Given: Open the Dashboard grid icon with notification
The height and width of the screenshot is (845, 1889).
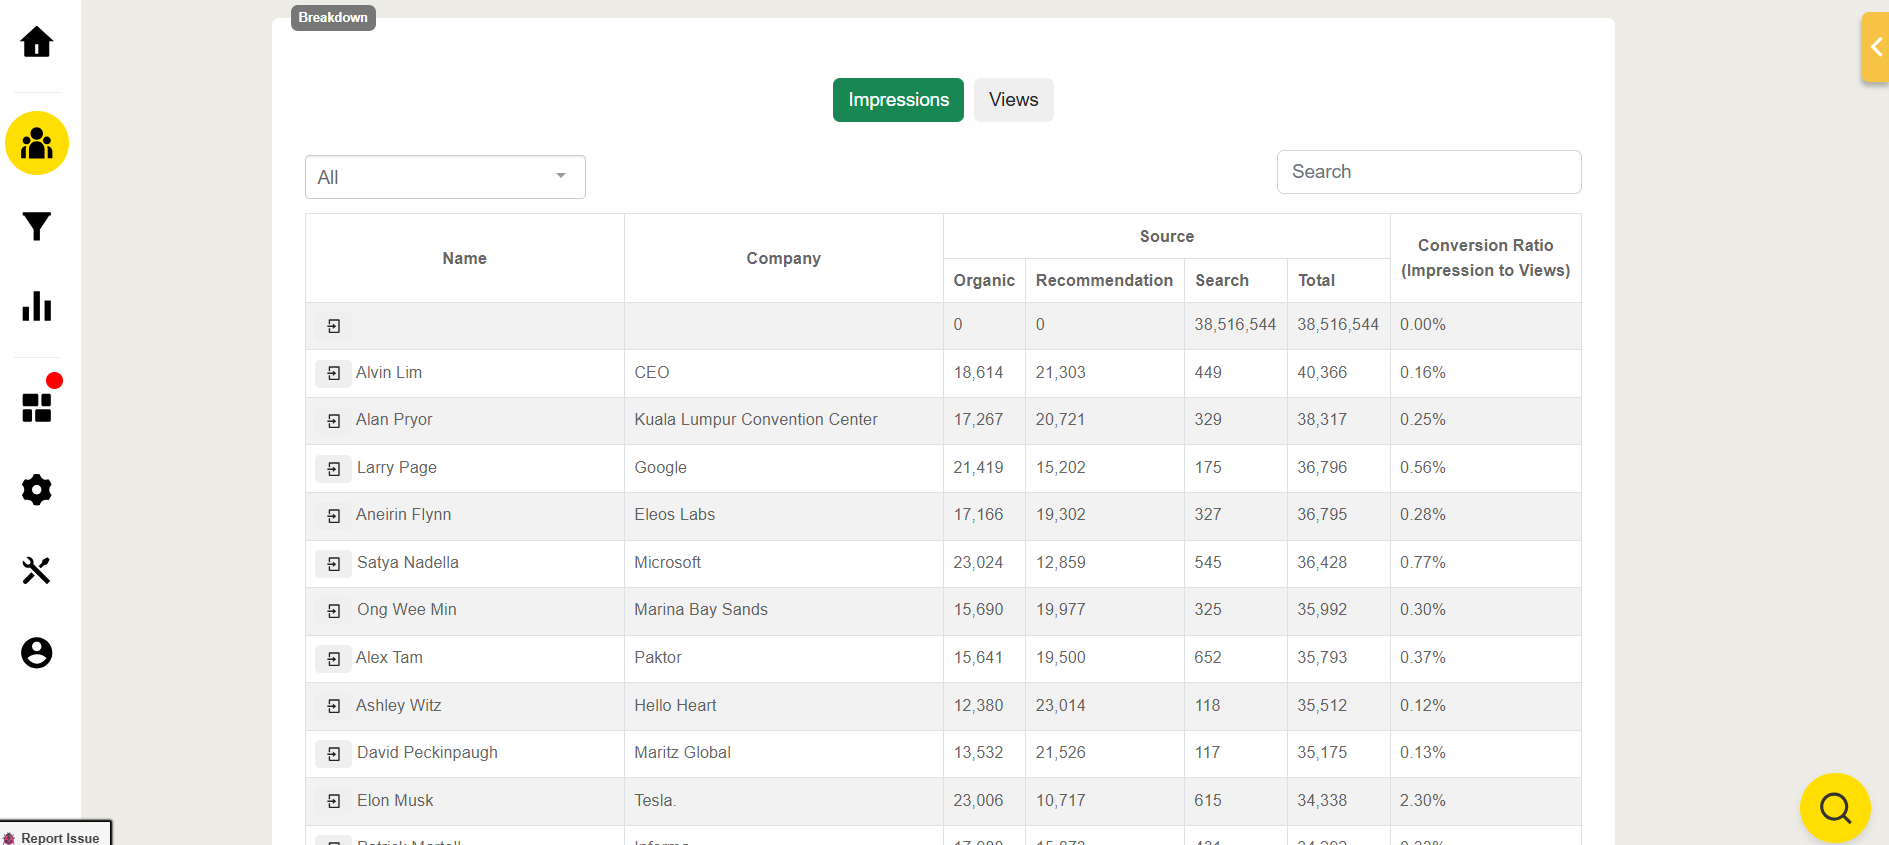Looking at the screenshot, I should click(37, 407).
